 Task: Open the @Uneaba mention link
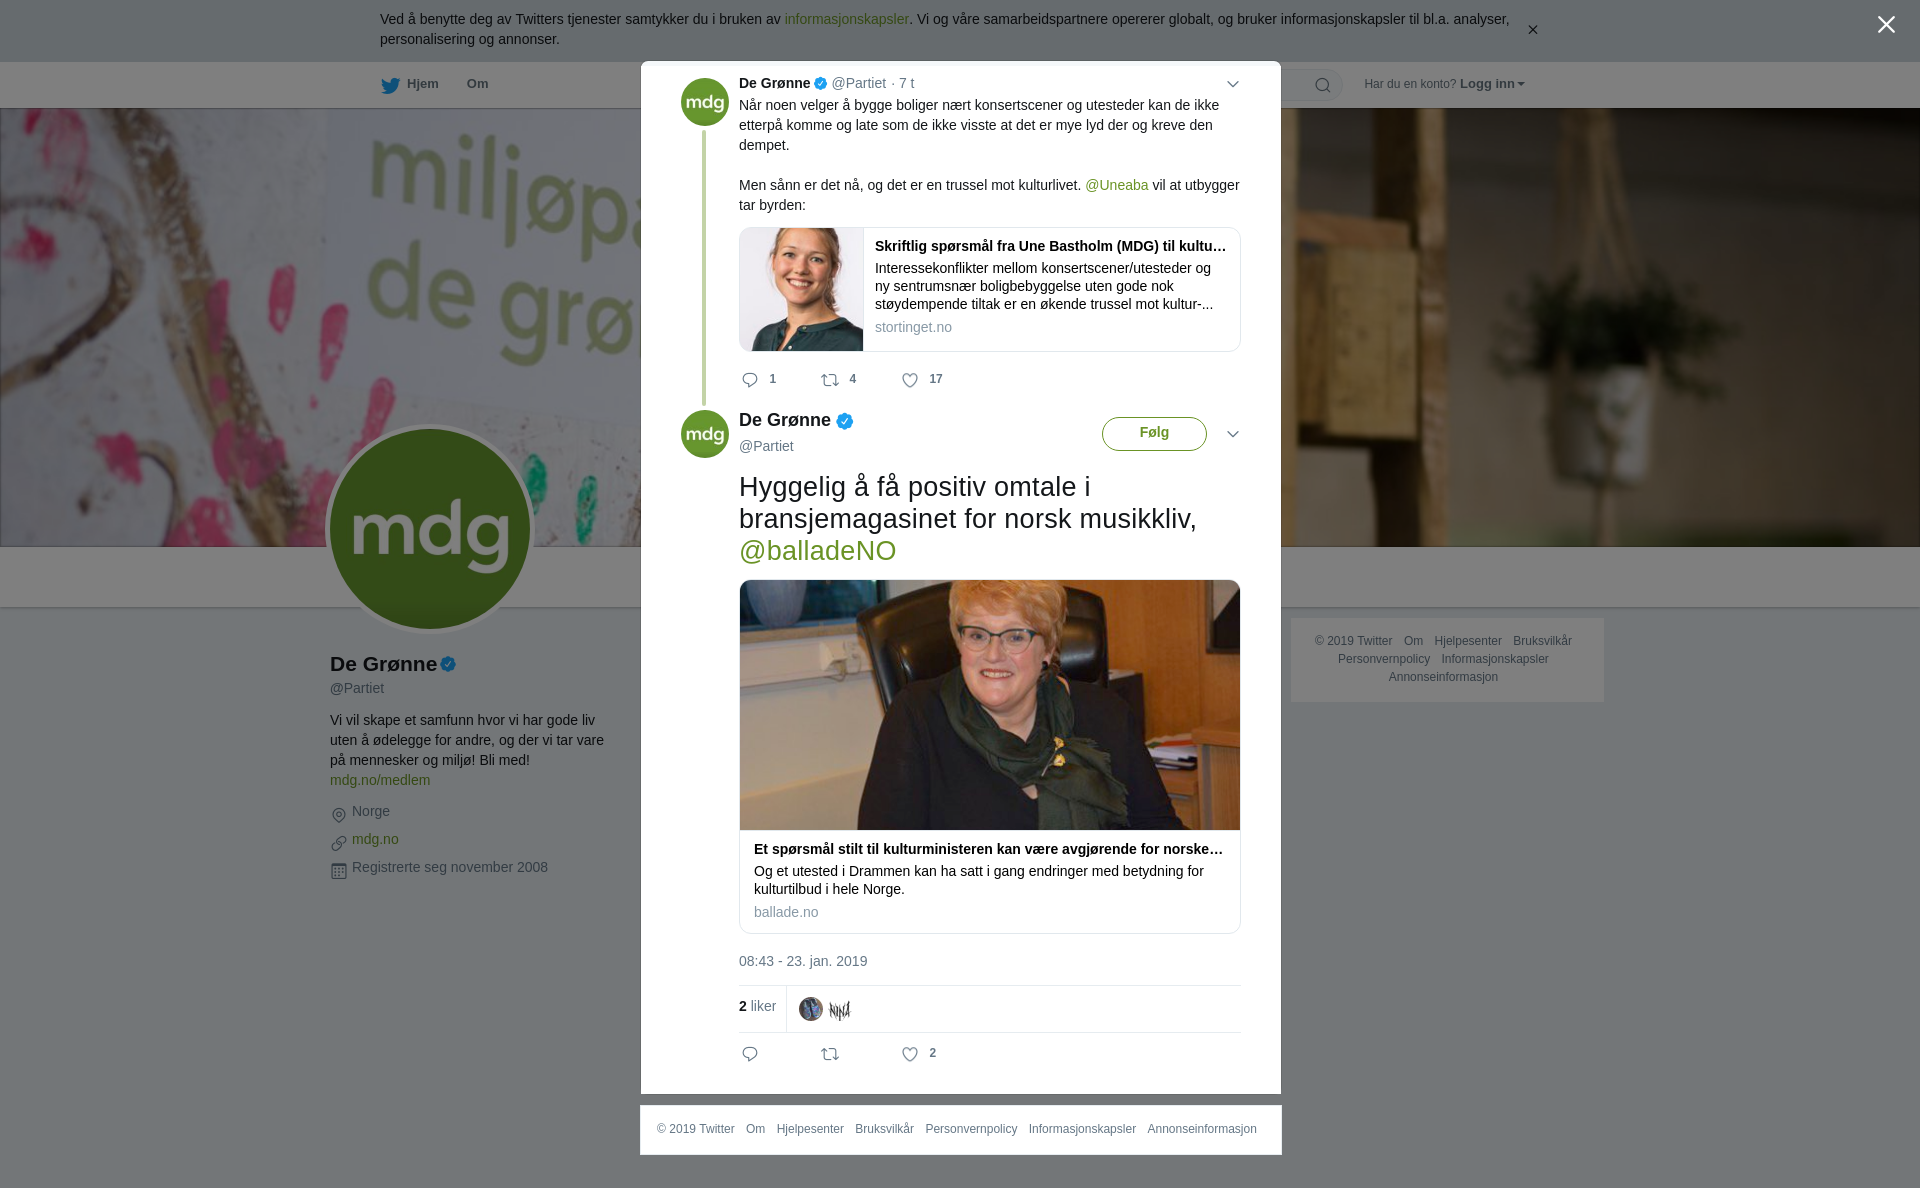click(x=1117, y=185)
